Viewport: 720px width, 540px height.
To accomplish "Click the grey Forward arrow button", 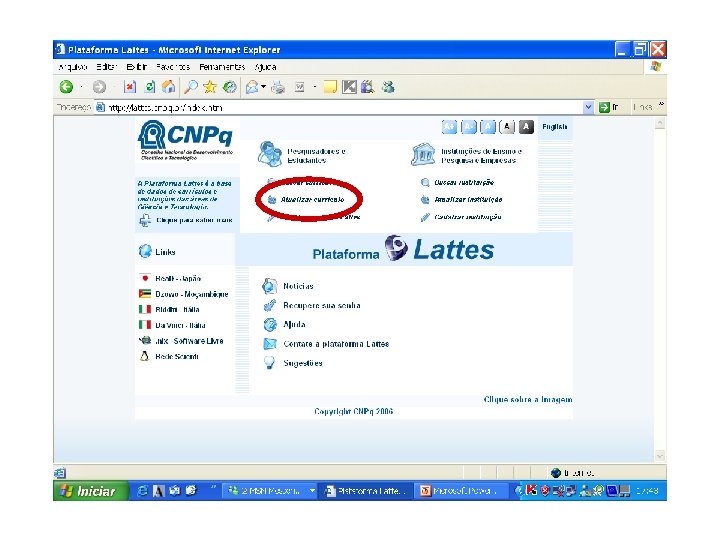I will [x=99, y=87].
